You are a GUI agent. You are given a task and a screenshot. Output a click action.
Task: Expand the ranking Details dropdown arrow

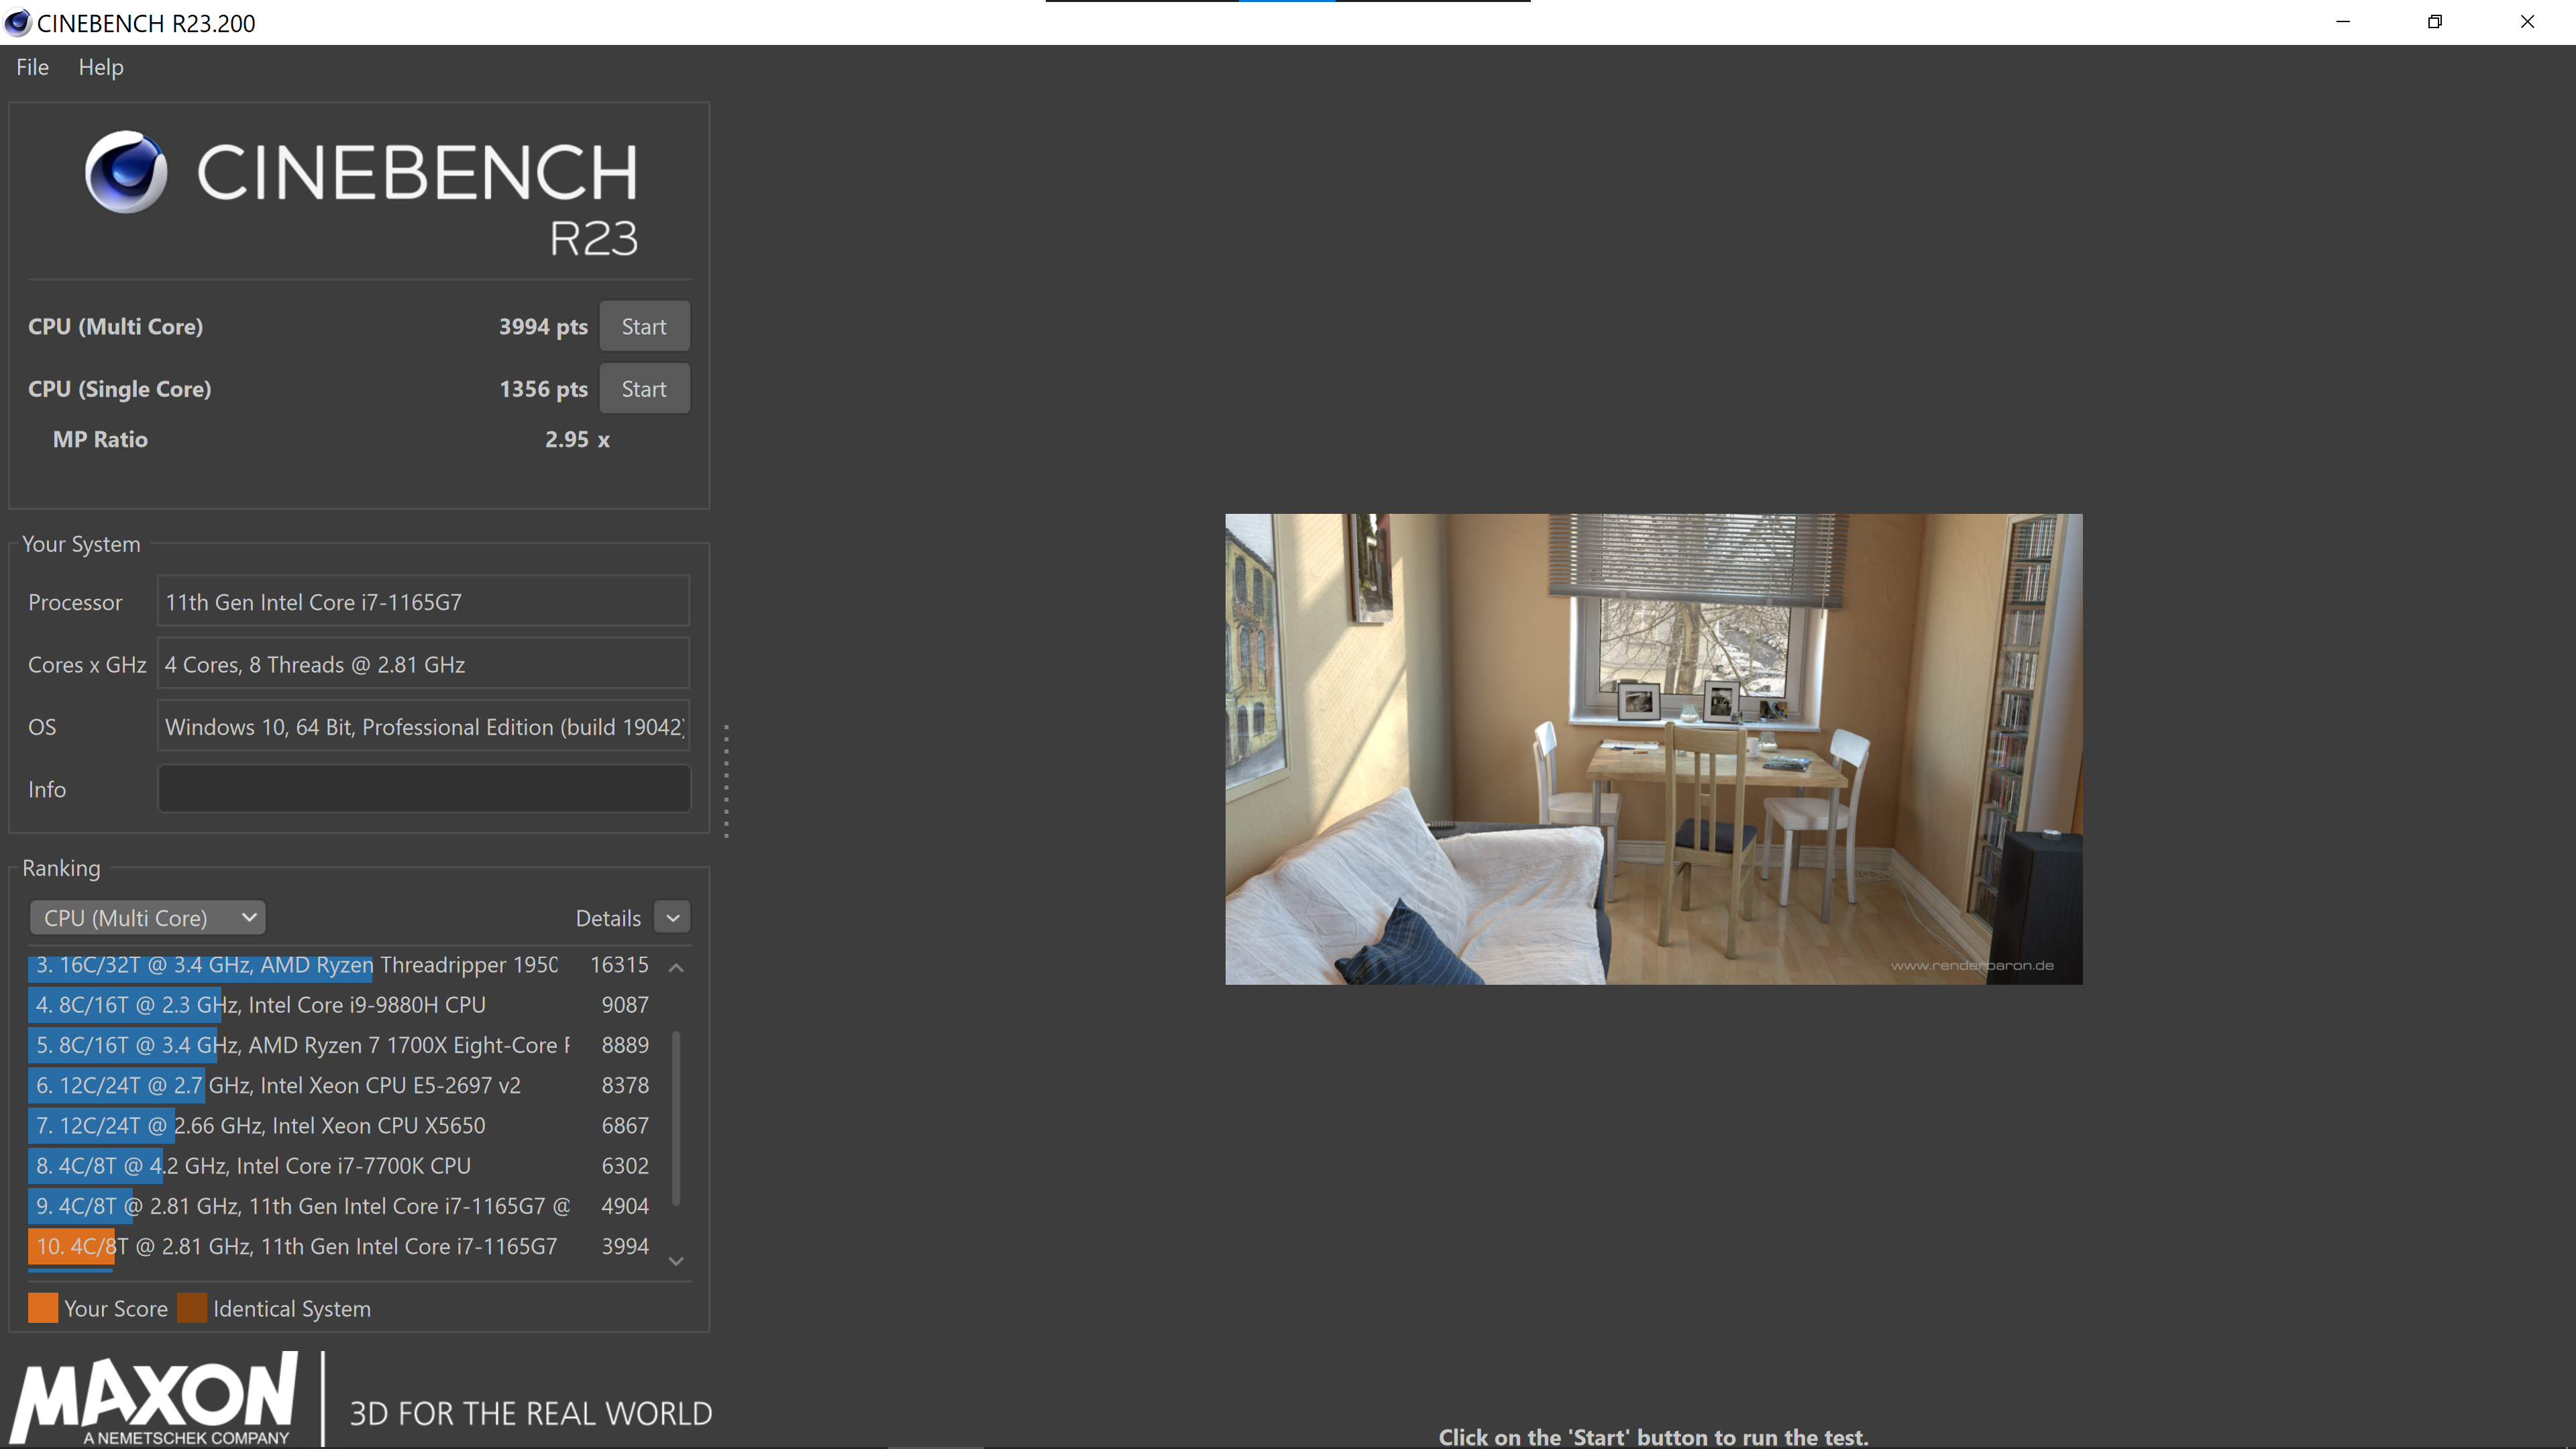(x=672, y=918)
